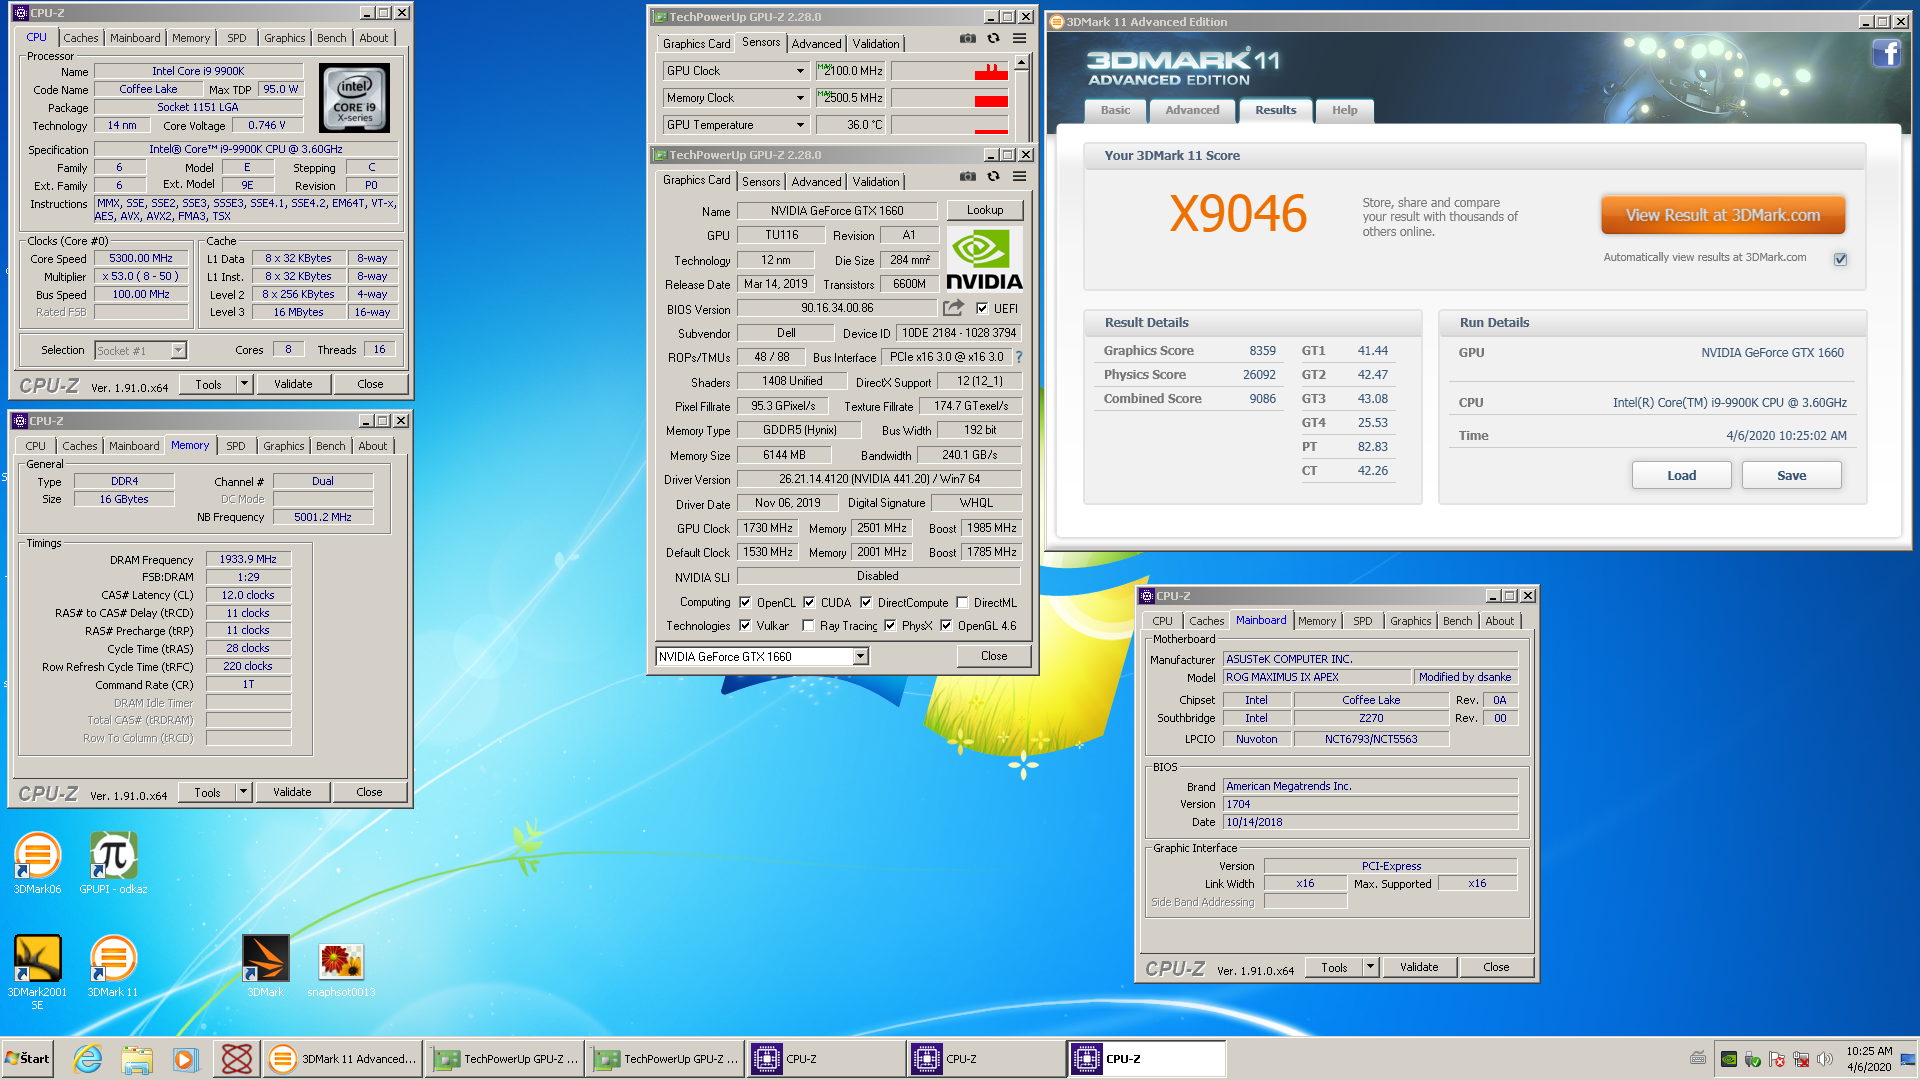Viewport: 1920px width, 1080px height.
Task: Click the Facebook icon in 3DMark 11
Action: pos(1886,53)
